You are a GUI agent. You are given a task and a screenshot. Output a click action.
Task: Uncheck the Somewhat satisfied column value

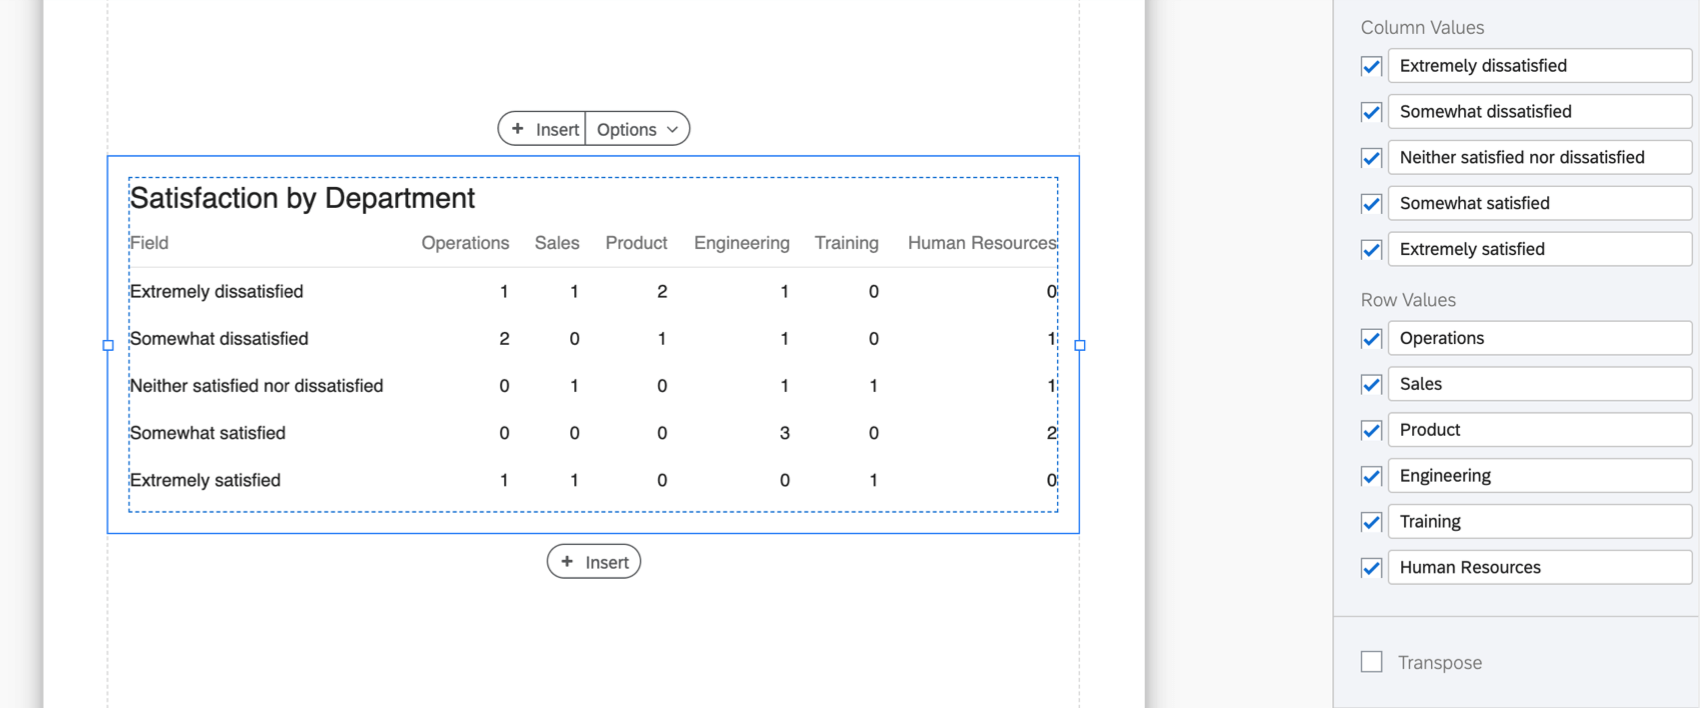[x=1371, y=204]
